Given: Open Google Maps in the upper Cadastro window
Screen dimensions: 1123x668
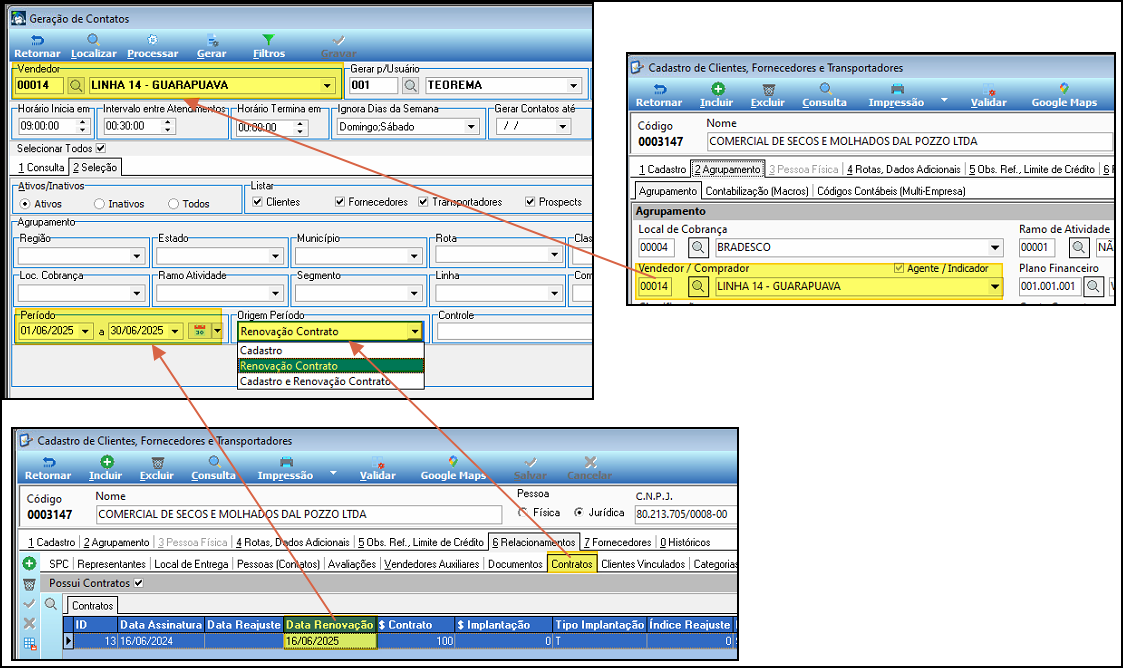Looking at the screenshot, I should [1064, 95].
